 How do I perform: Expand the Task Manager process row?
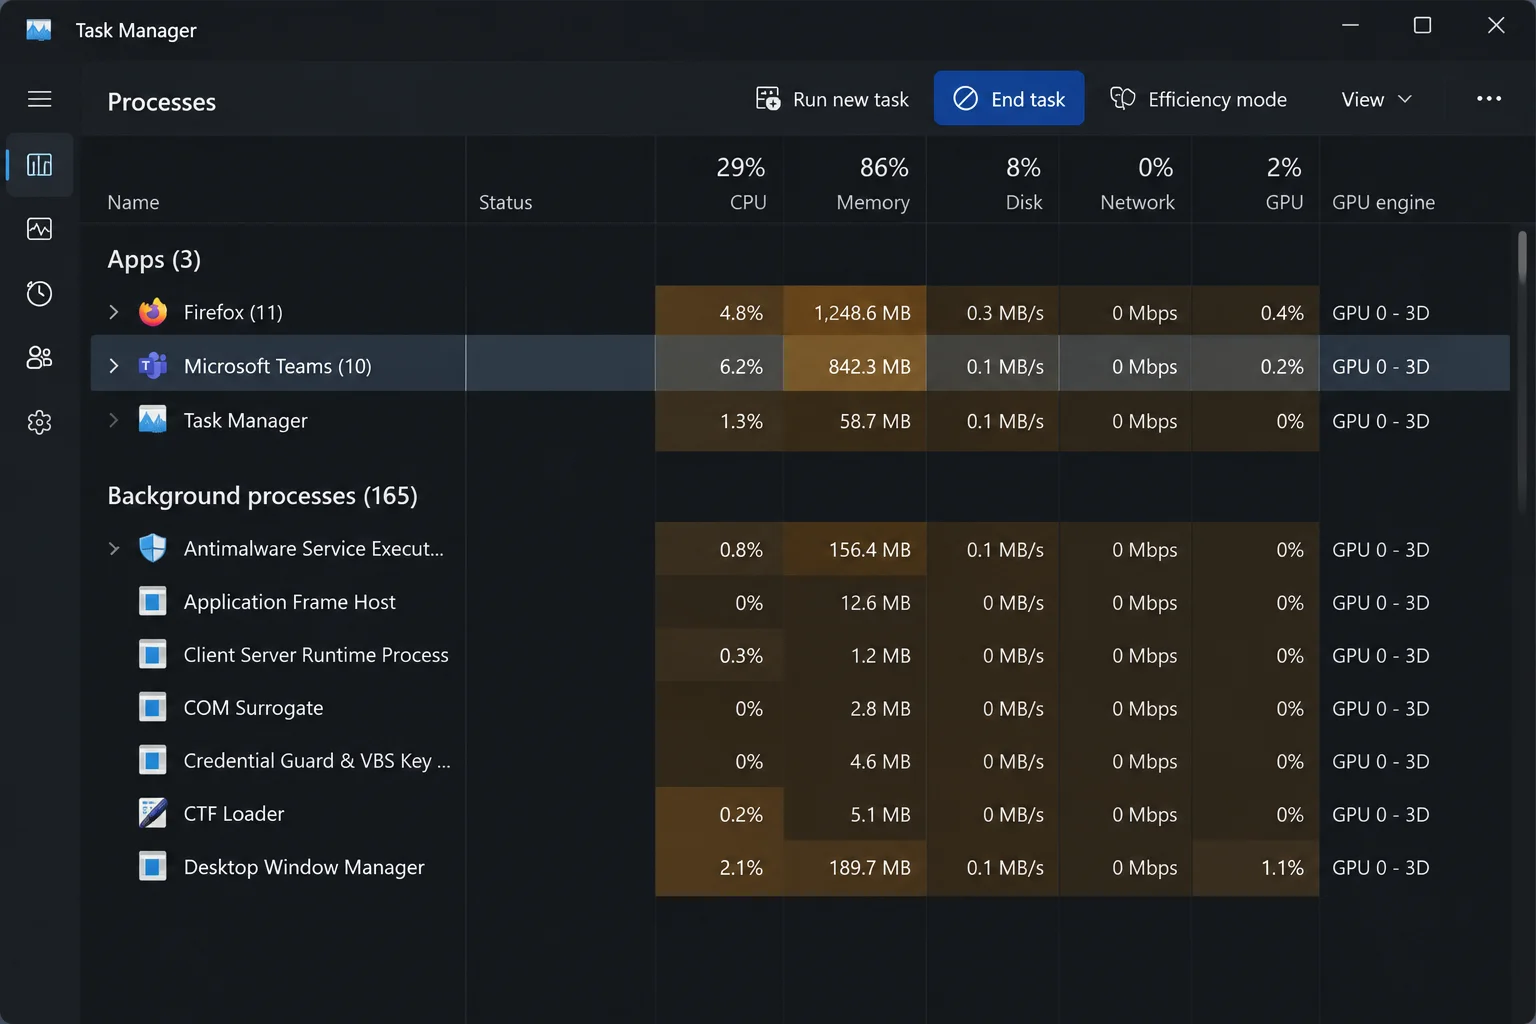pyautogui.click(x=114, y=420)
